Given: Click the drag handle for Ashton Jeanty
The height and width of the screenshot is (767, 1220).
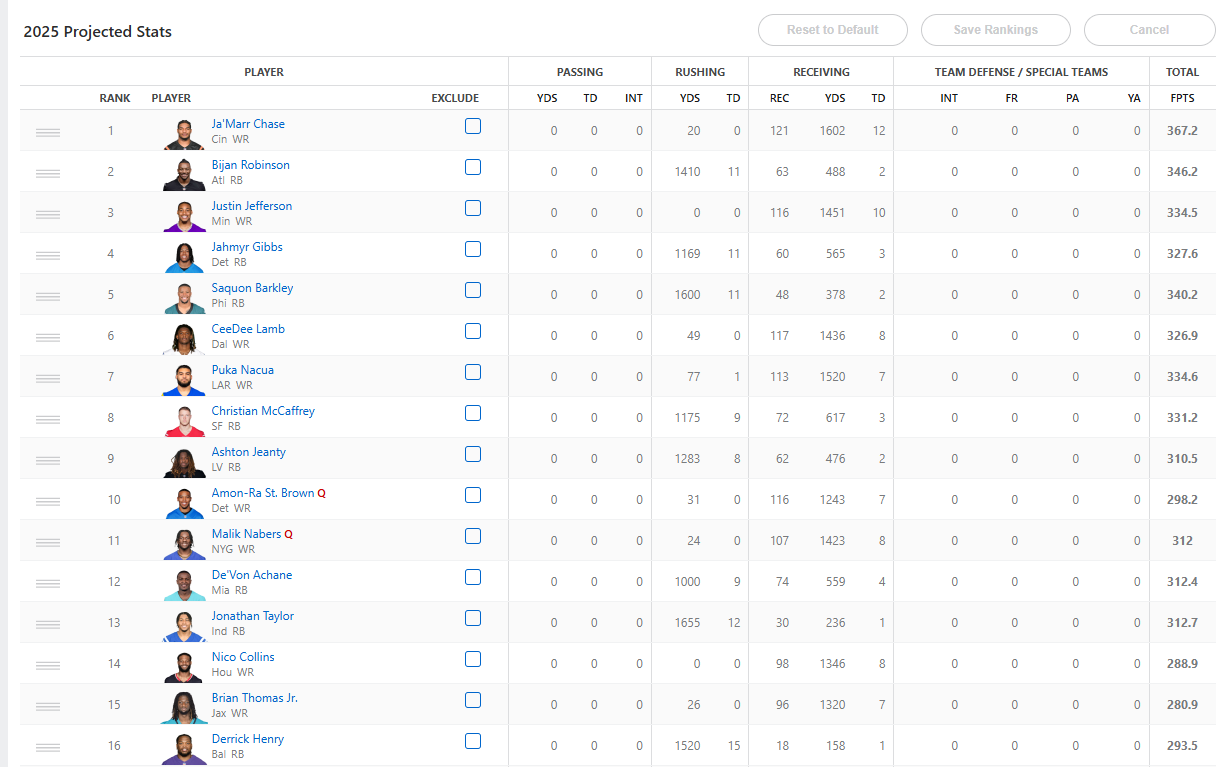Looking at the screenshot, I should [48, 460].
